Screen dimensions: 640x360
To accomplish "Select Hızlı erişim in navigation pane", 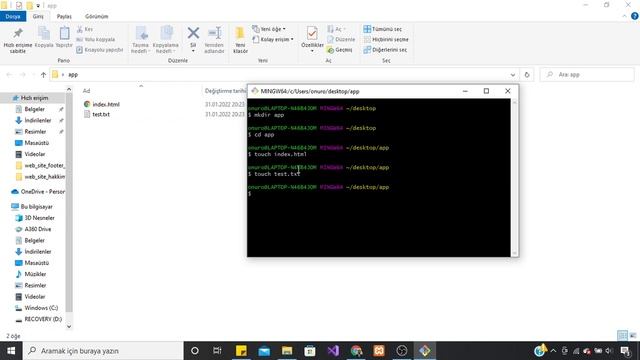I will click(x=34, y=98).
